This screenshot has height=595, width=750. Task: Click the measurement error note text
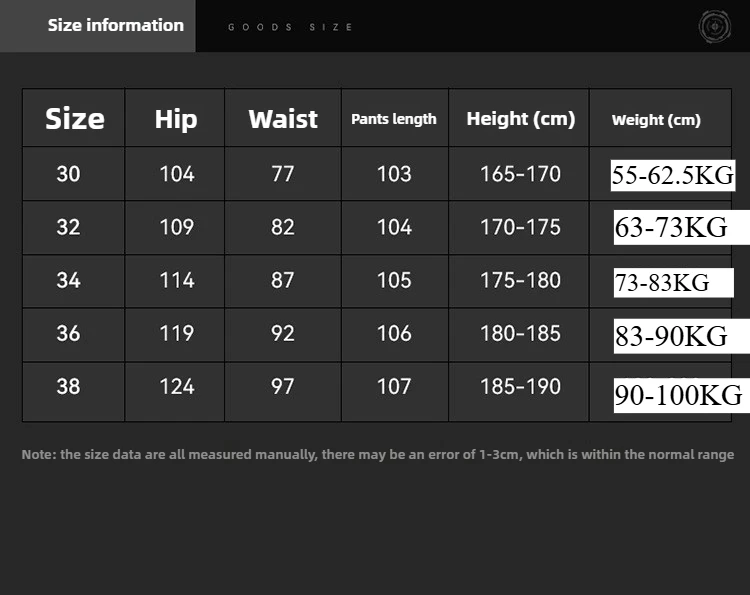377,454
